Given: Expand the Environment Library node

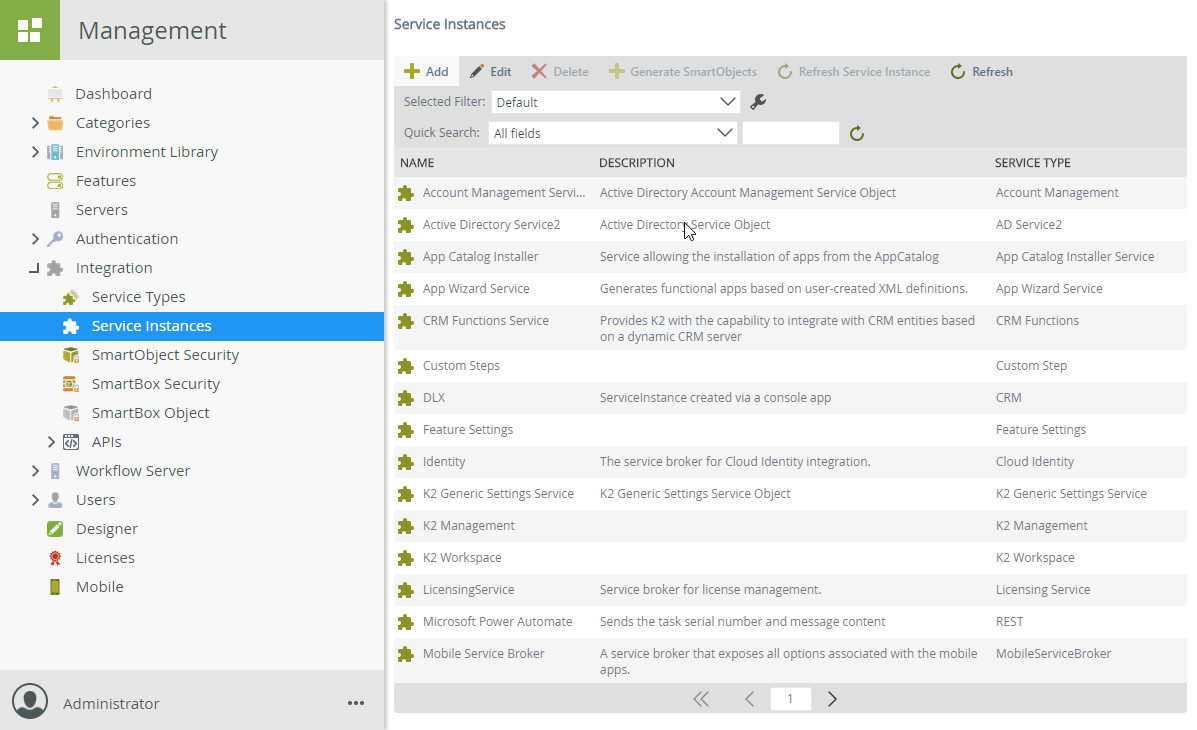Looking at the screenshot, I should pyautogui.click(x=35, y=152).
